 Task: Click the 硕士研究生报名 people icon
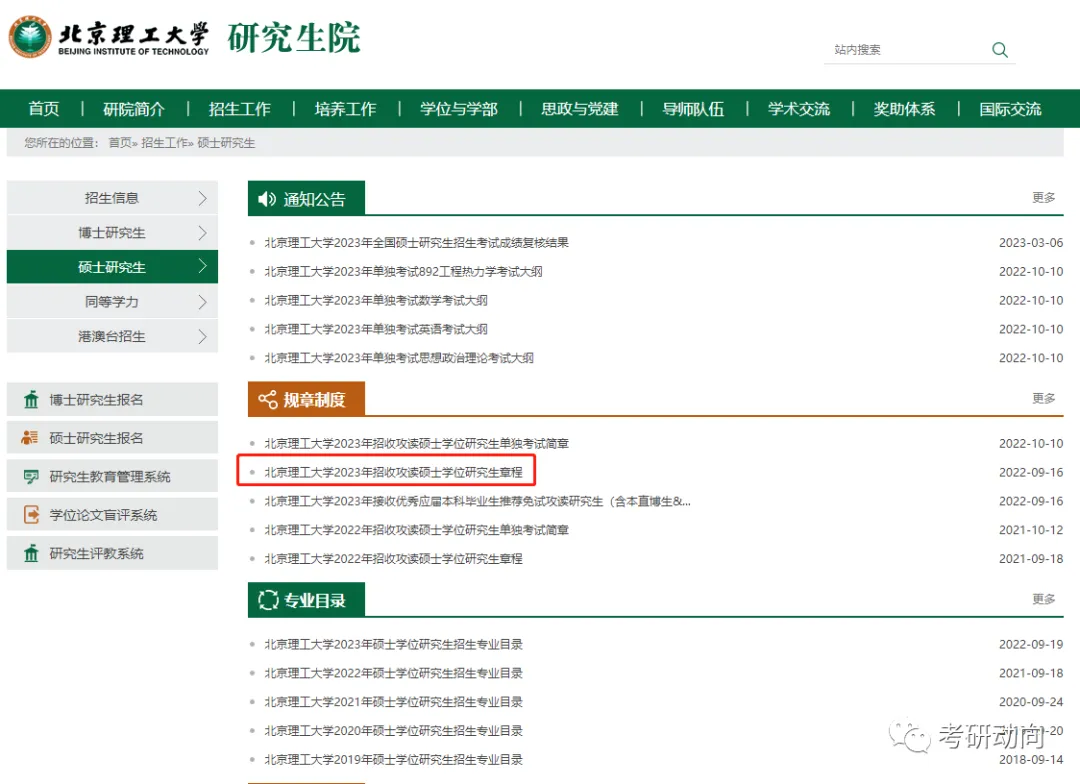pyautogui.click(x=30, y=437)
